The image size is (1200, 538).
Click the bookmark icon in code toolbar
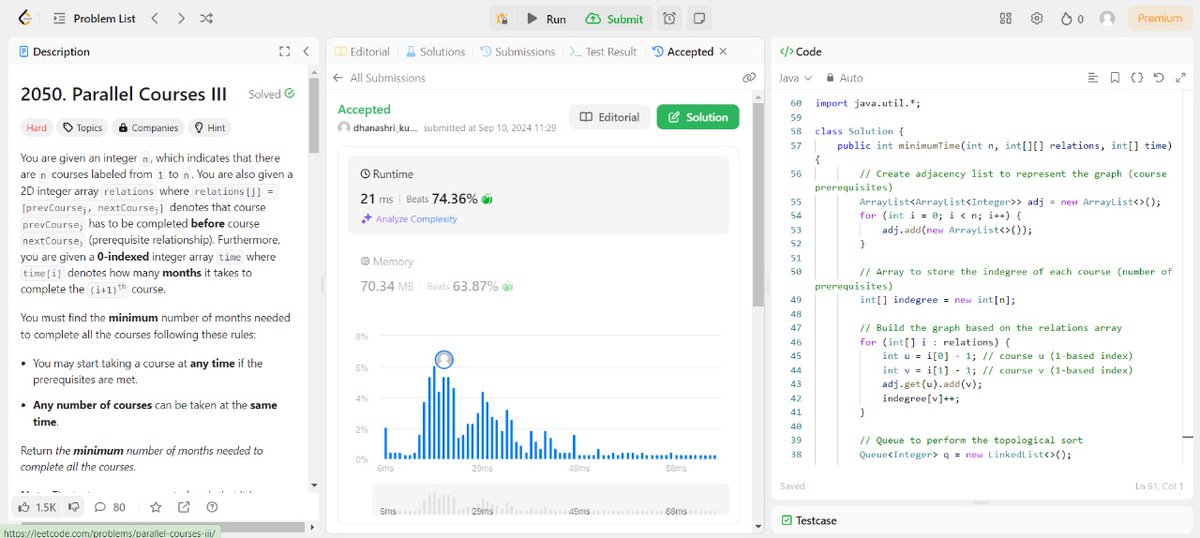pyautogui.click(x=1114, y=77)
